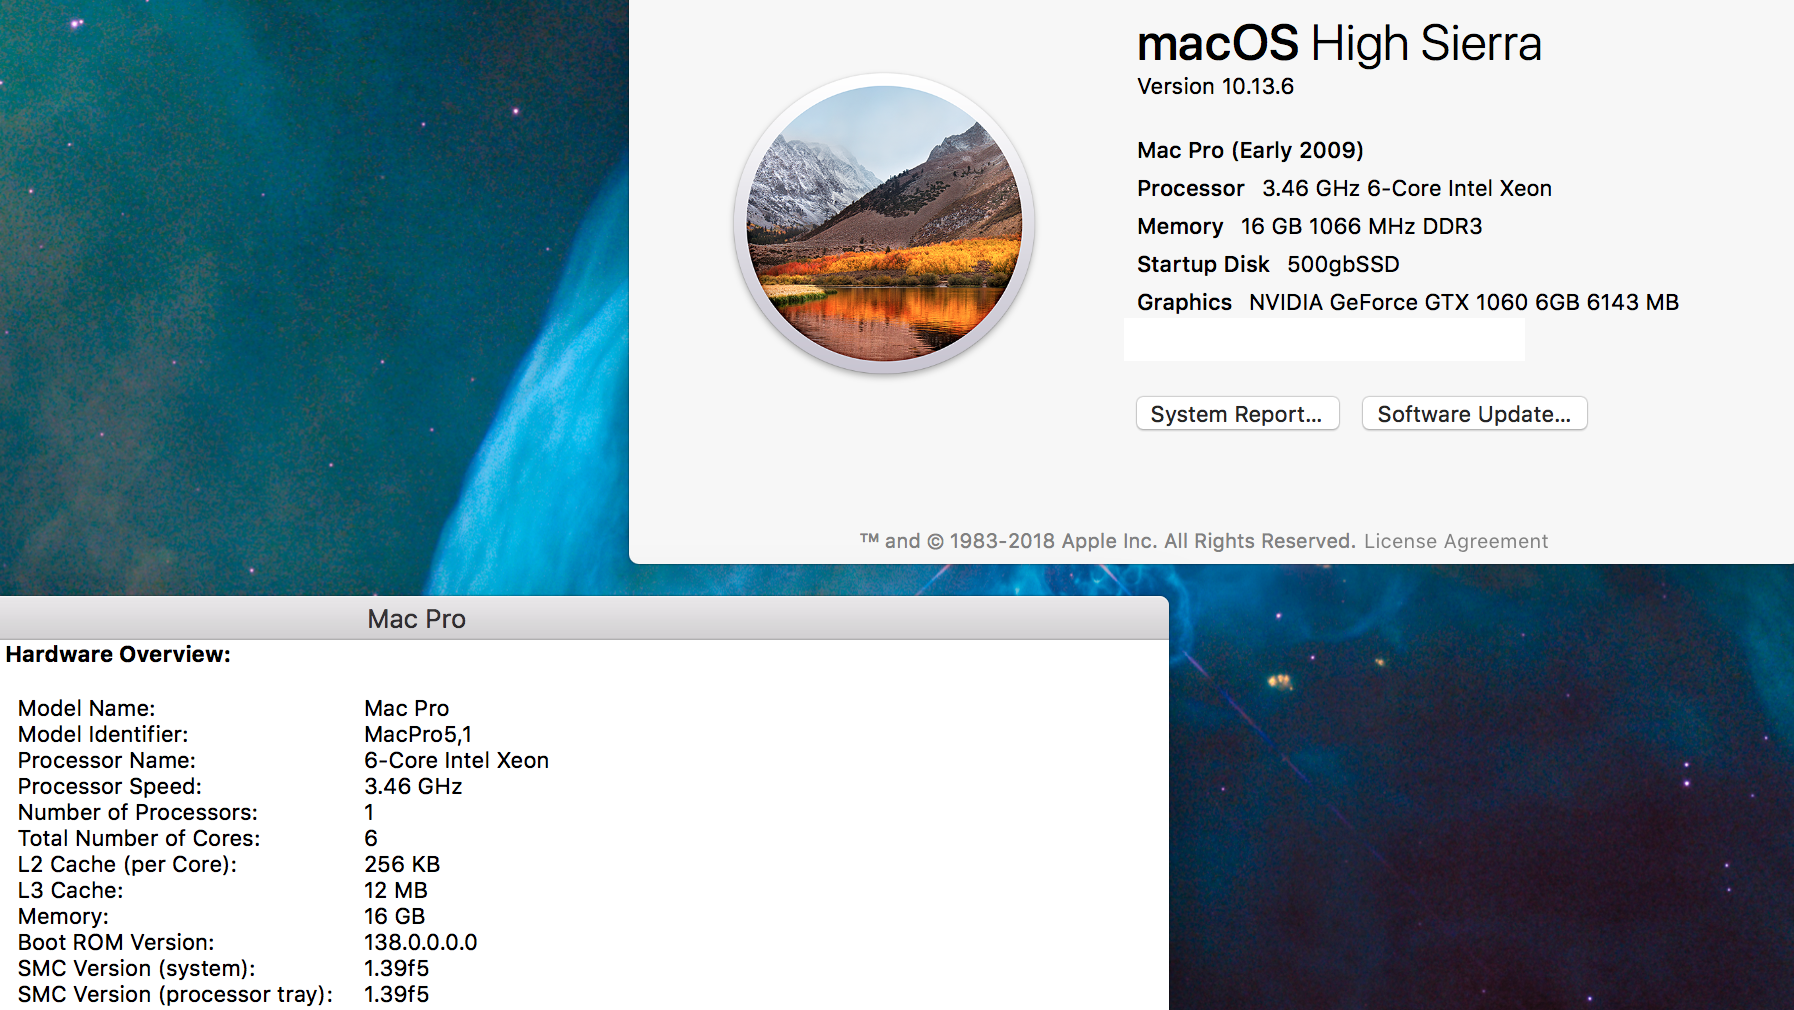Select the L2 Cache (per Core) label
This screenshot has width=1794, height=1010.
pos(128,864)
